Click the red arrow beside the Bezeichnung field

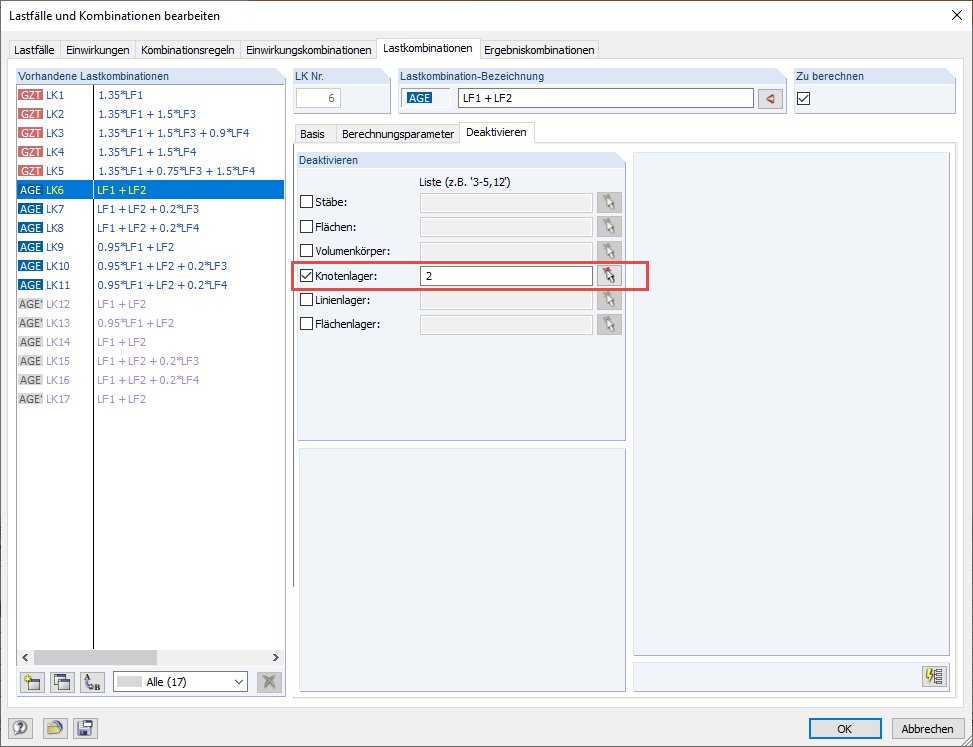pyautogui.click(x=770, y=98)
